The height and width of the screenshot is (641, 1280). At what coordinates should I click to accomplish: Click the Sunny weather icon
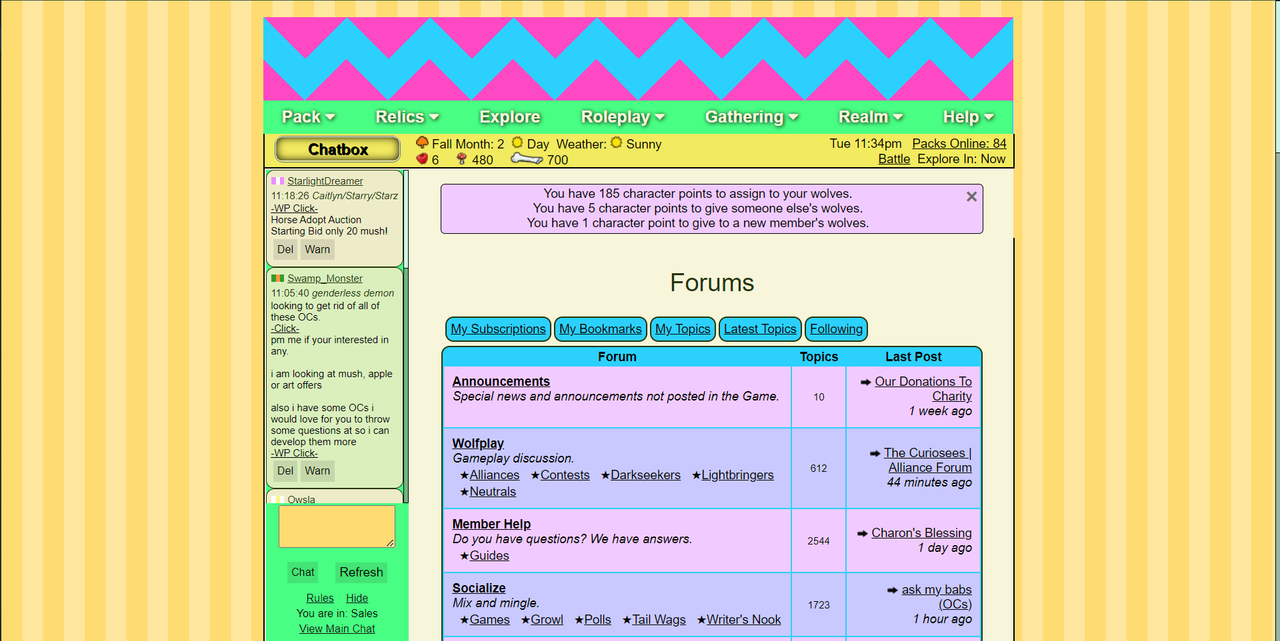click(616, 143)
